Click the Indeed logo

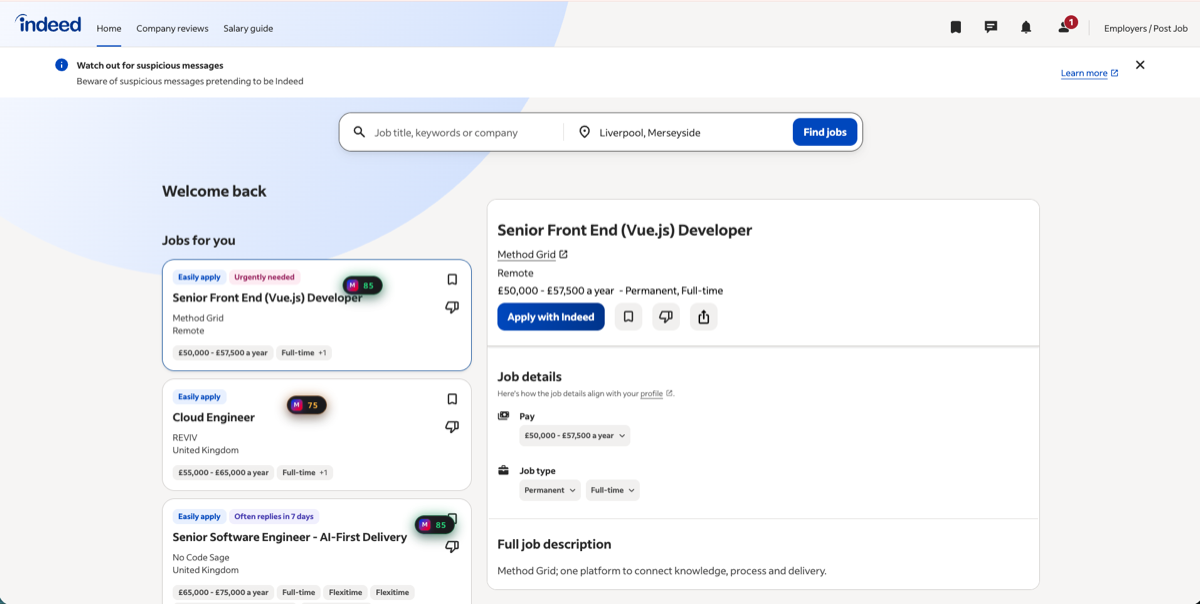point(48,24)
